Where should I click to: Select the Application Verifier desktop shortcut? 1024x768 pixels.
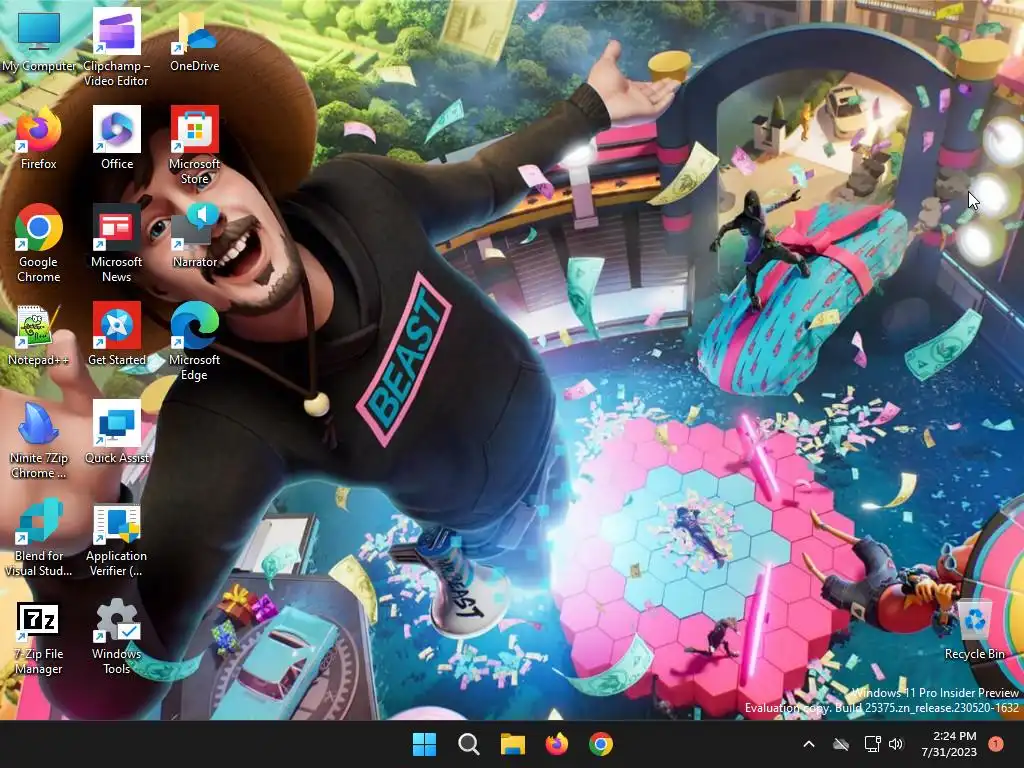pos(116,541)
